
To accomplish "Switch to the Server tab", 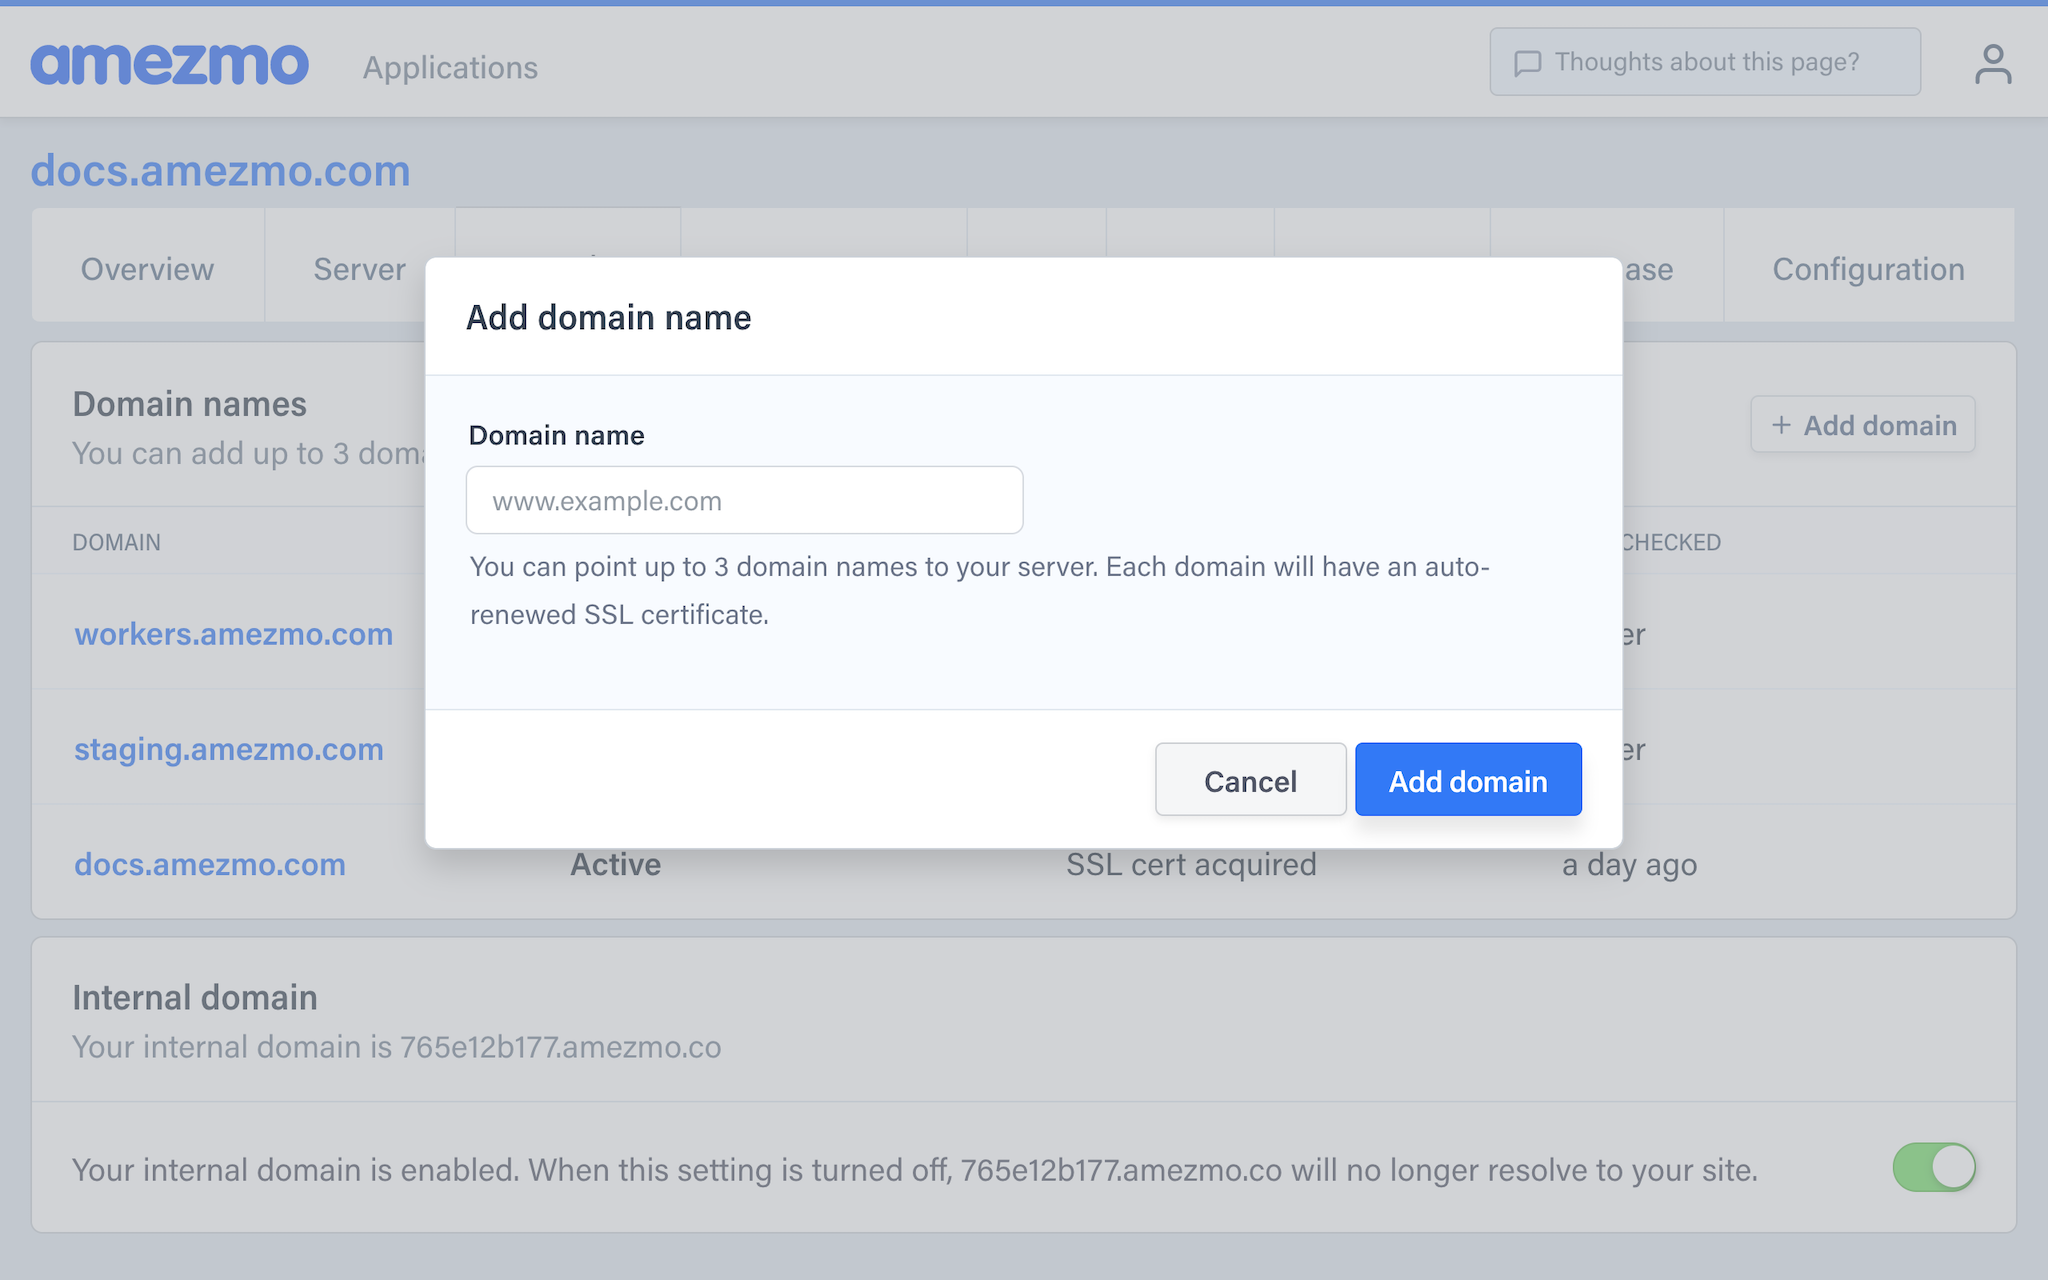I will click(x=359, y=268).
